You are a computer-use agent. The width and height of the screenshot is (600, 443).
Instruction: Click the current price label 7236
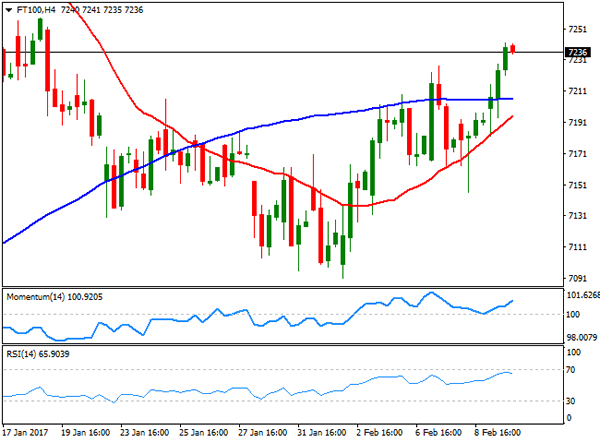coord(578,52)
